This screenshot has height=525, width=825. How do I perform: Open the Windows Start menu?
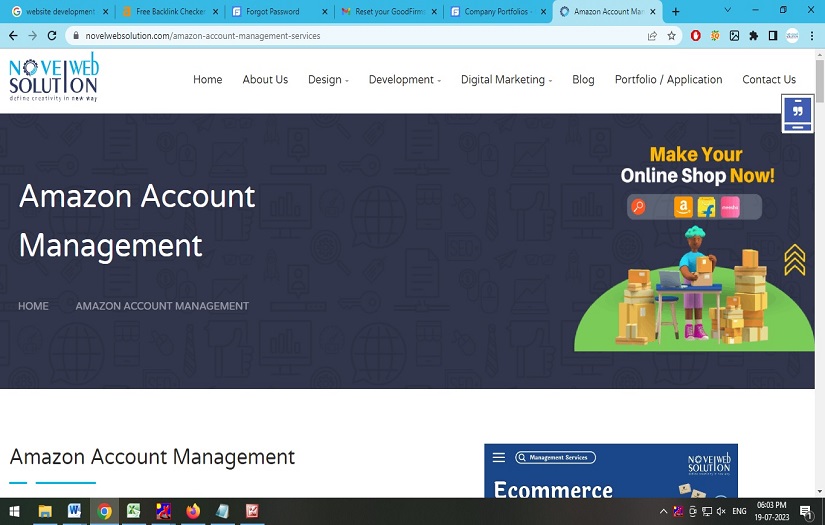pyautogui.click(x=14, y=511)
